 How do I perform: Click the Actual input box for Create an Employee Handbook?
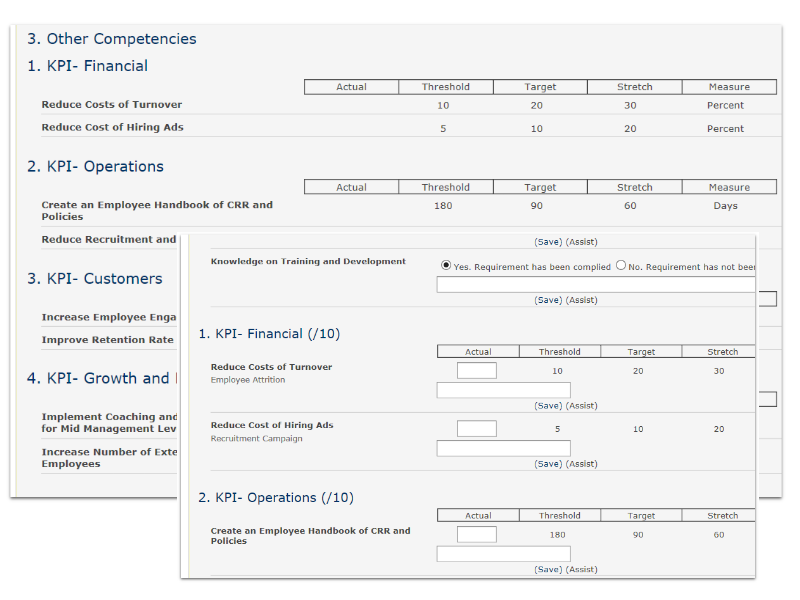[477, 534]
